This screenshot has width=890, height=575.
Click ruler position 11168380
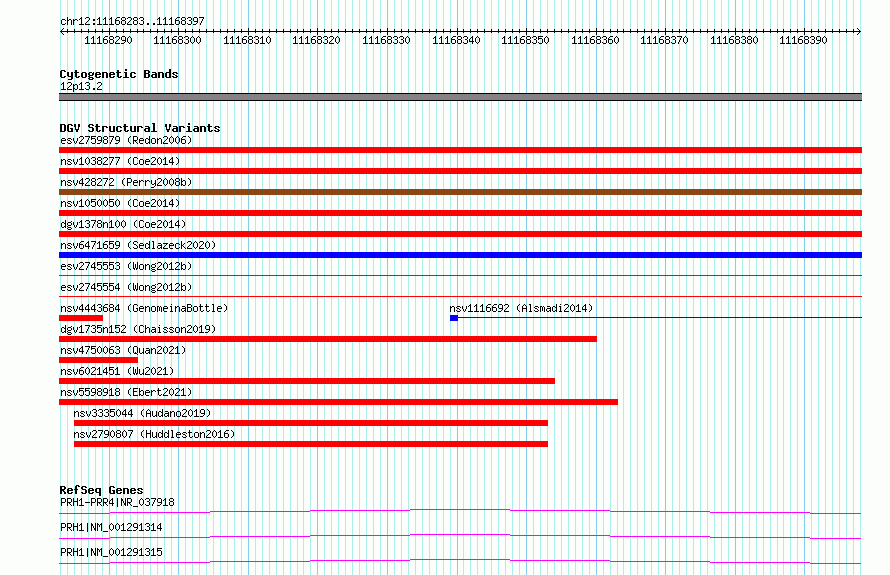[x=734, y=40]
